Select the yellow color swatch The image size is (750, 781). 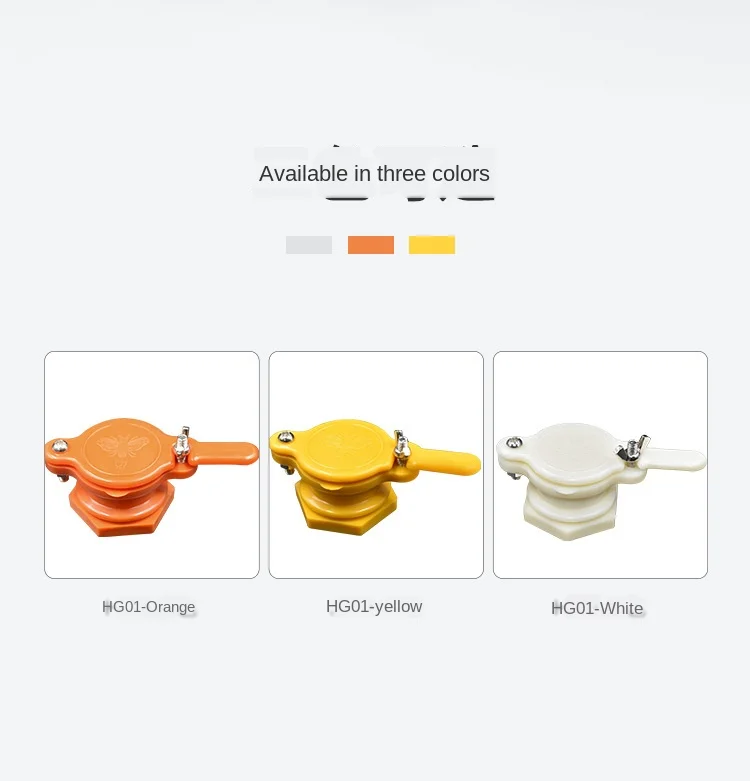pyautogui.click(x=432, y=245)
